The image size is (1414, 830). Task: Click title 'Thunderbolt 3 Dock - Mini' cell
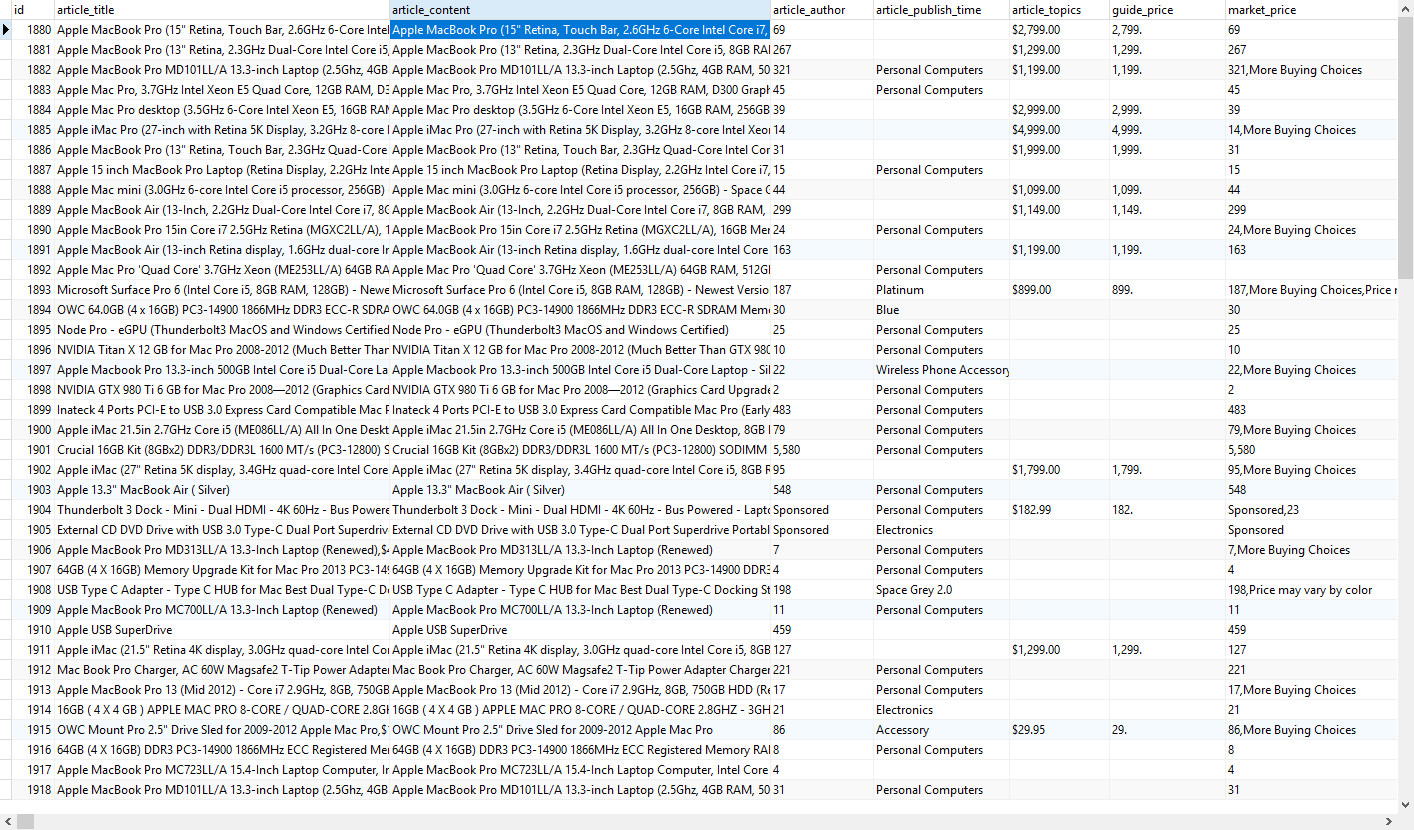(x=221, y=510)
